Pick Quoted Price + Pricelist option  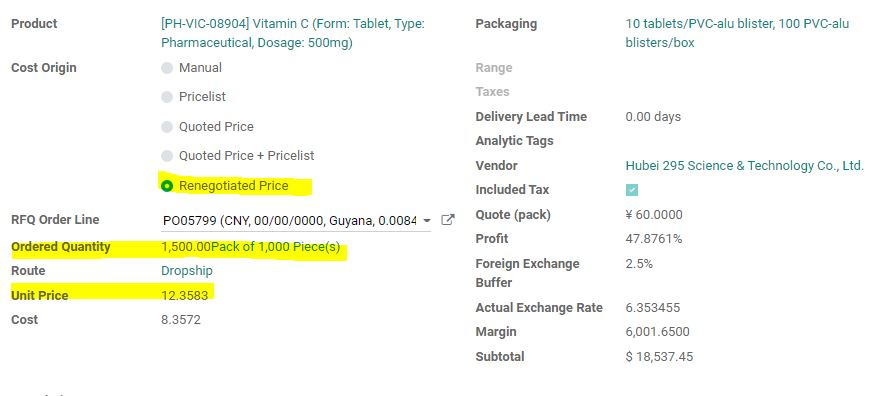pos(167,156)
